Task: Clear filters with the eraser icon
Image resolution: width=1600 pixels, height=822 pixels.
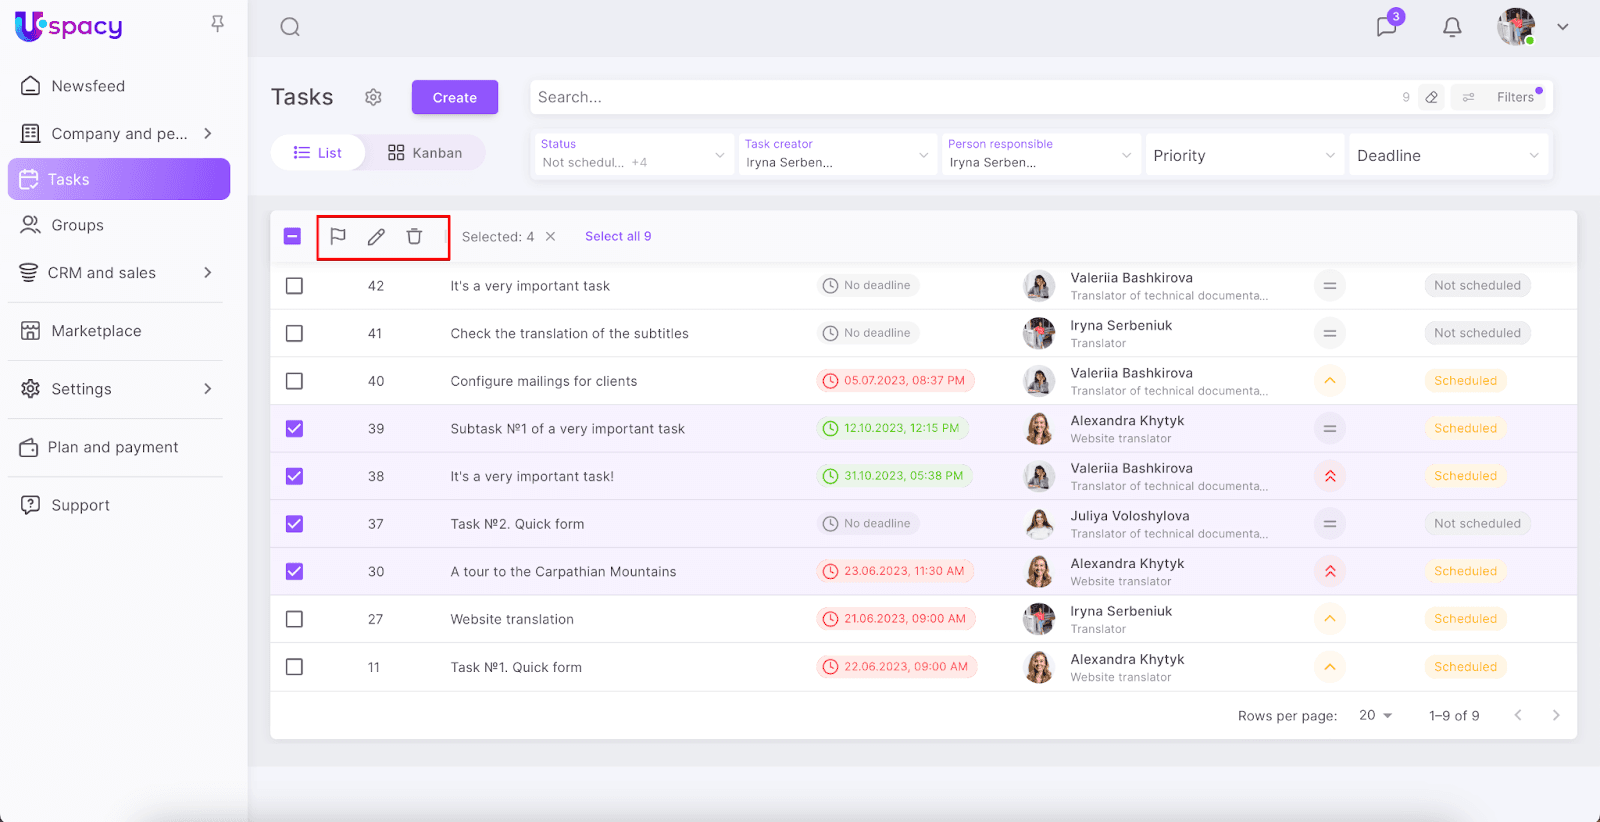Action: point(1432,97)
